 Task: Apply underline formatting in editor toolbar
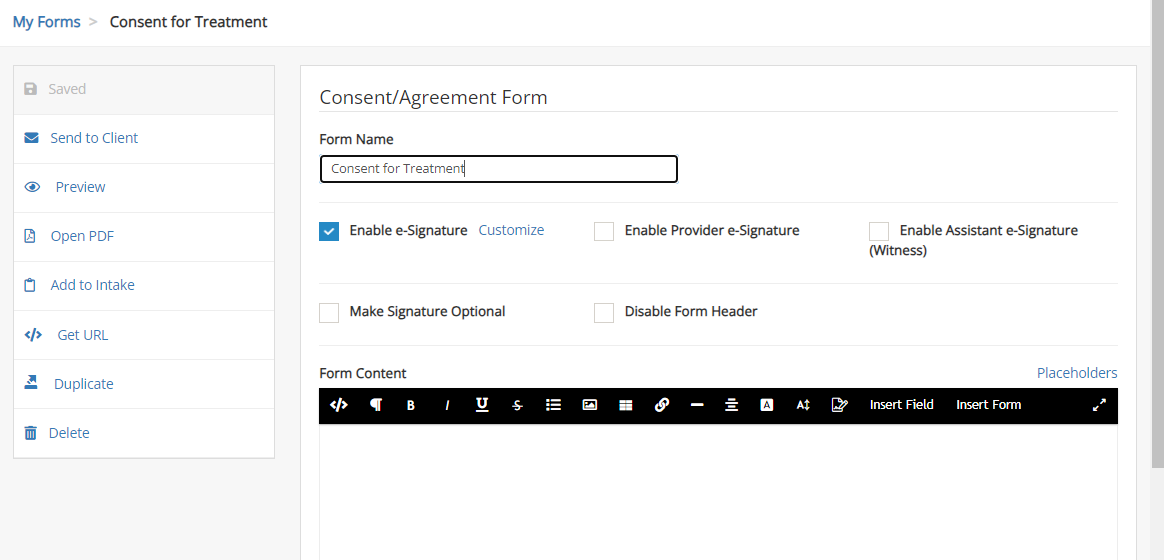(482, 405)
